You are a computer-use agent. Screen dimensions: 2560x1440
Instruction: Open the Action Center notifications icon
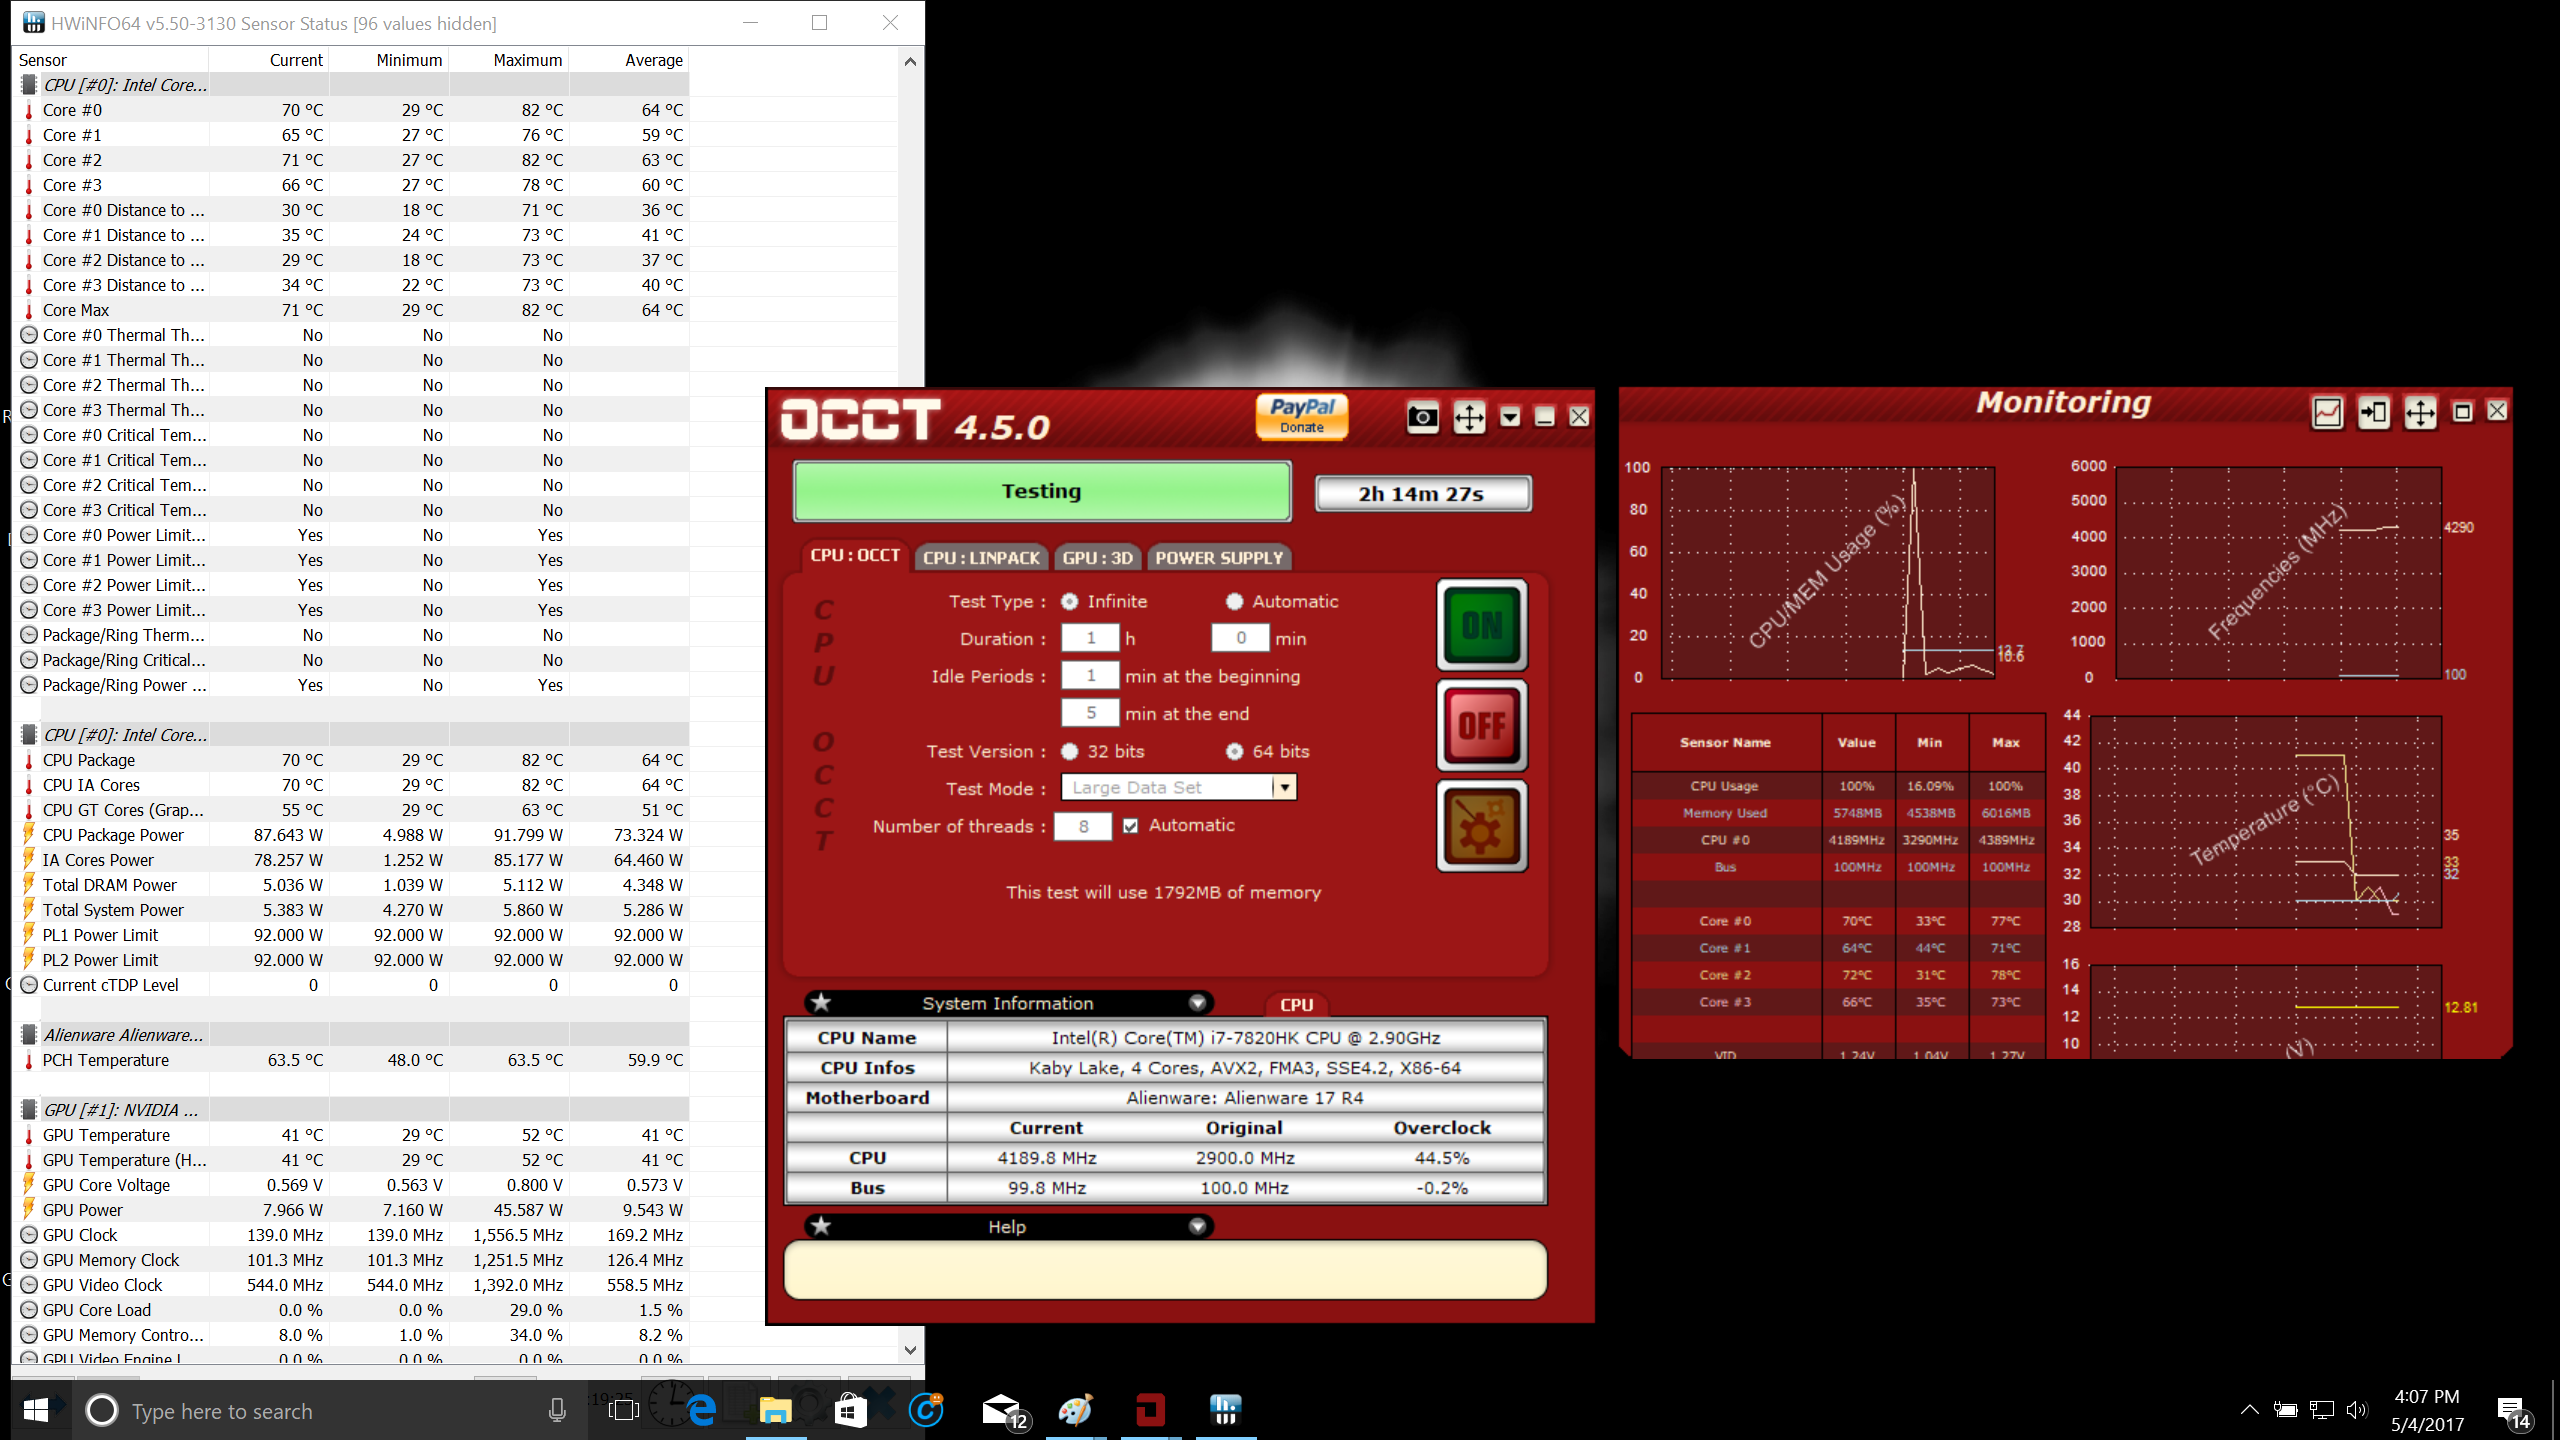[x=2512, y=1410]
